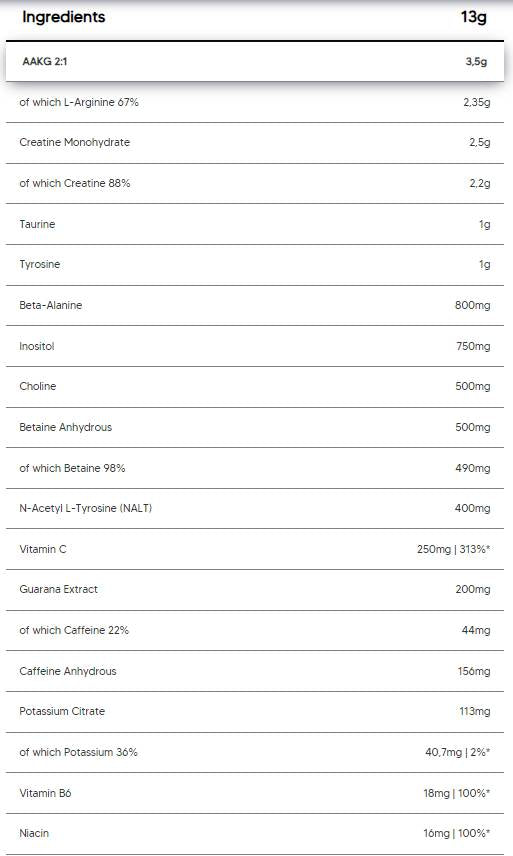The width and height of the screenshot is (513, 856).
Task: Select N-Acetyl L-Tyrosine (NALT) row
Action: 255,508
